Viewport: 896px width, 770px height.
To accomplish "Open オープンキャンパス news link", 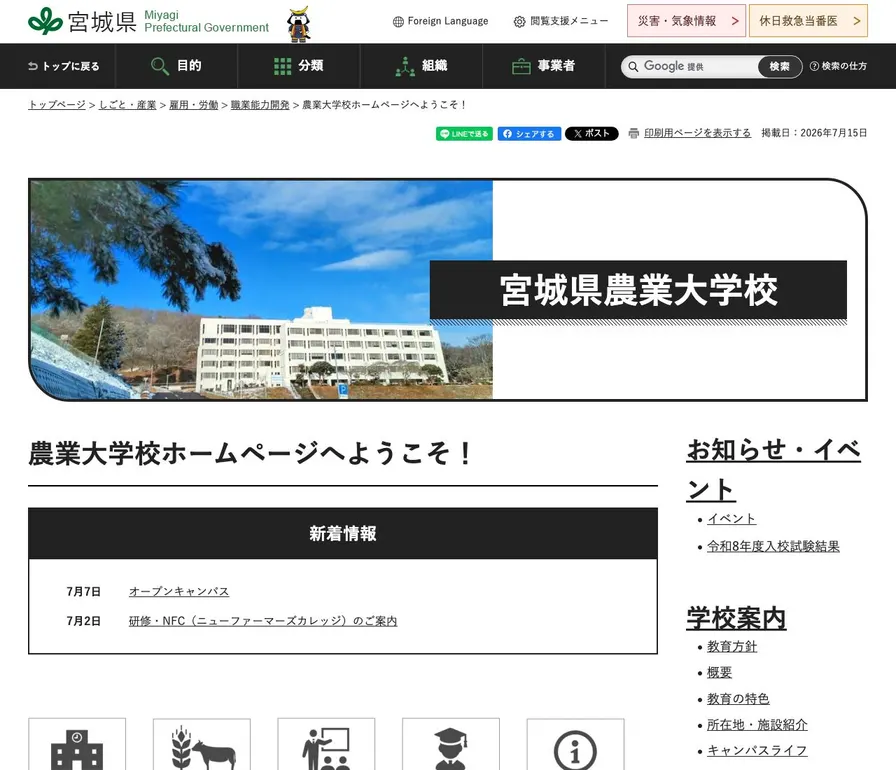I will [179, 591].
